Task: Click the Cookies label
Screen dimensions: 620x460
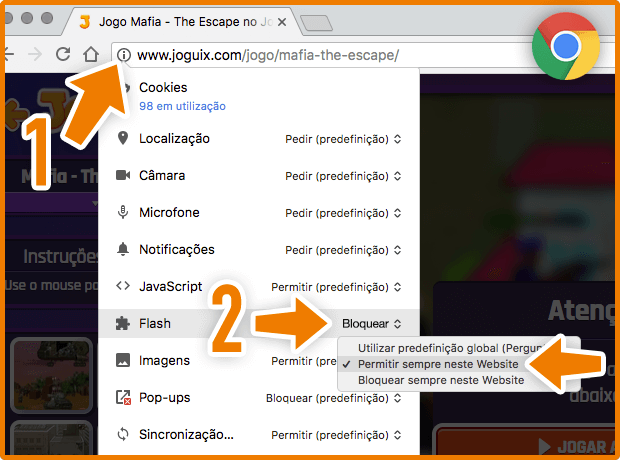Action: coord(163,87)
